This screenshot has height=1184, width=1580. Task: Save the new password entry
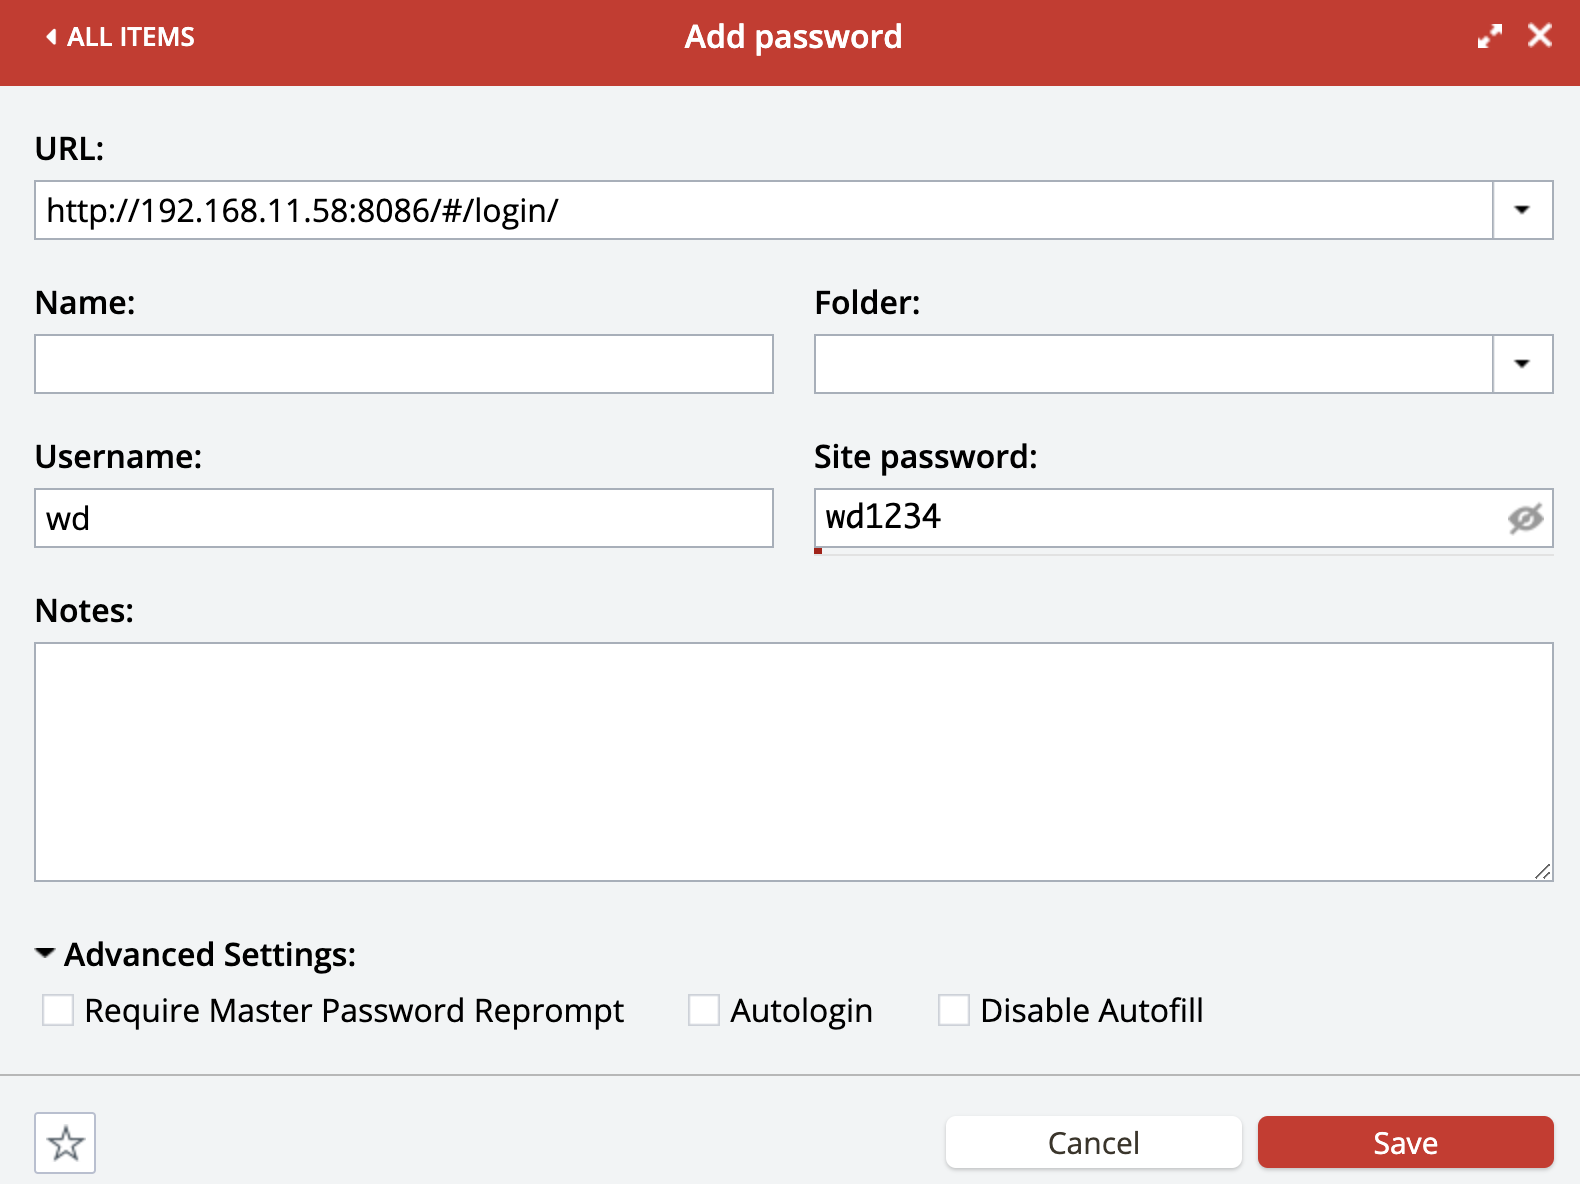coord(1405,1142)
